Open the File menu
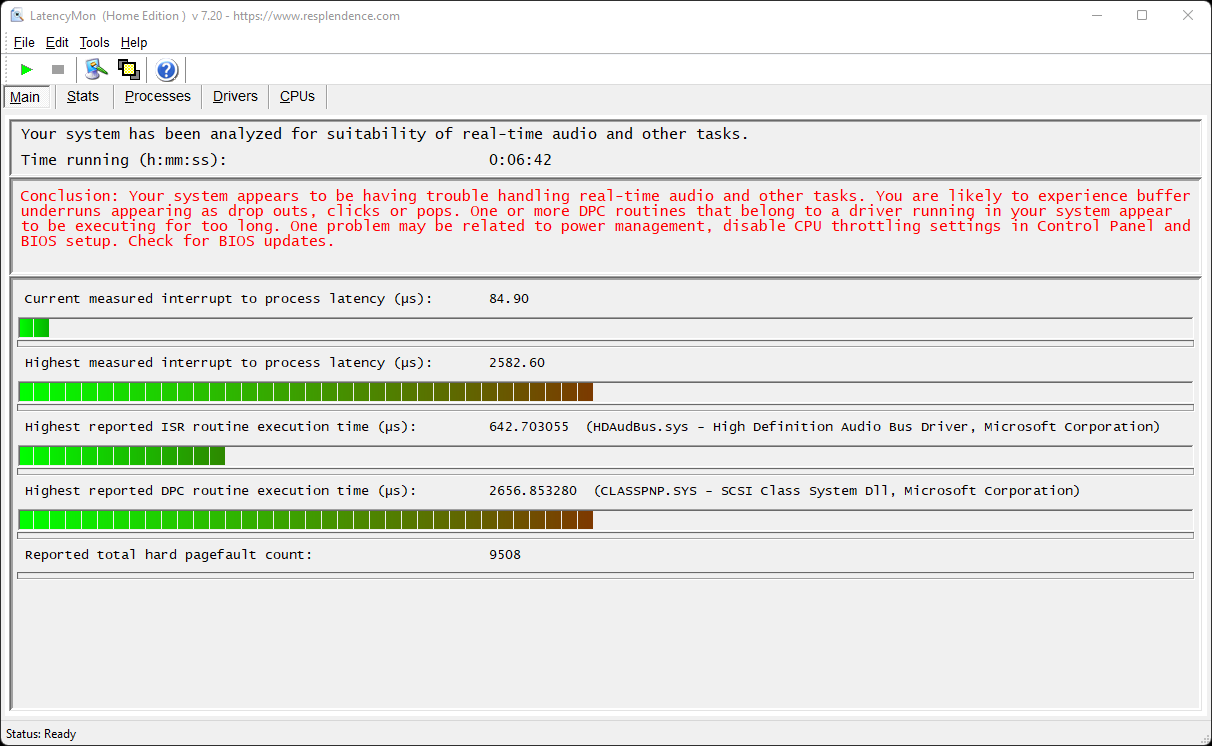Screen dimensions: 1212x746 click(x=24, y=42)
